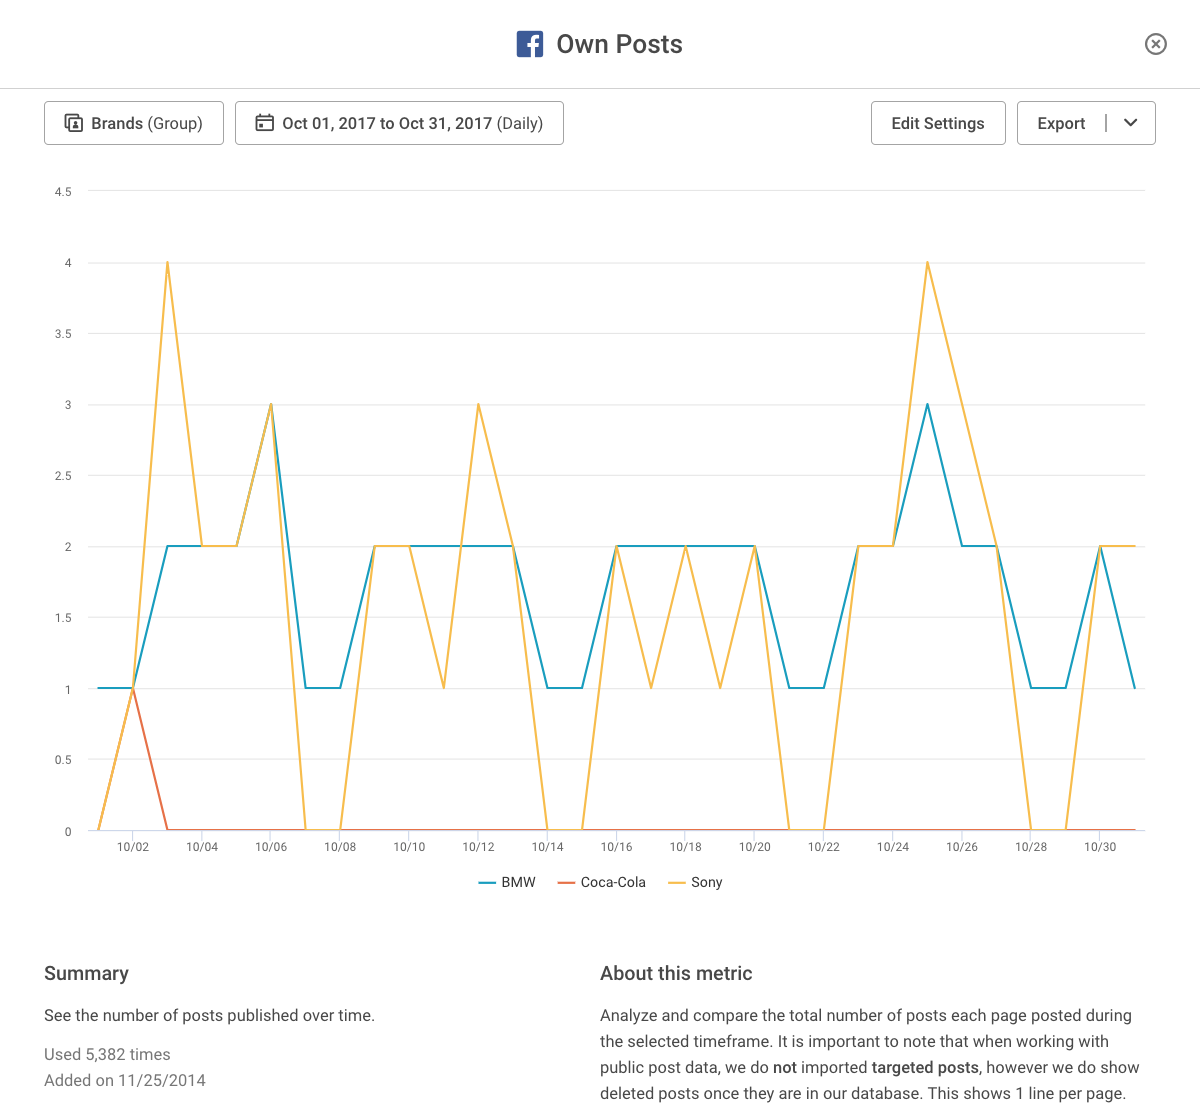
Task: Click the brands group icon
Action: (73, 123)
